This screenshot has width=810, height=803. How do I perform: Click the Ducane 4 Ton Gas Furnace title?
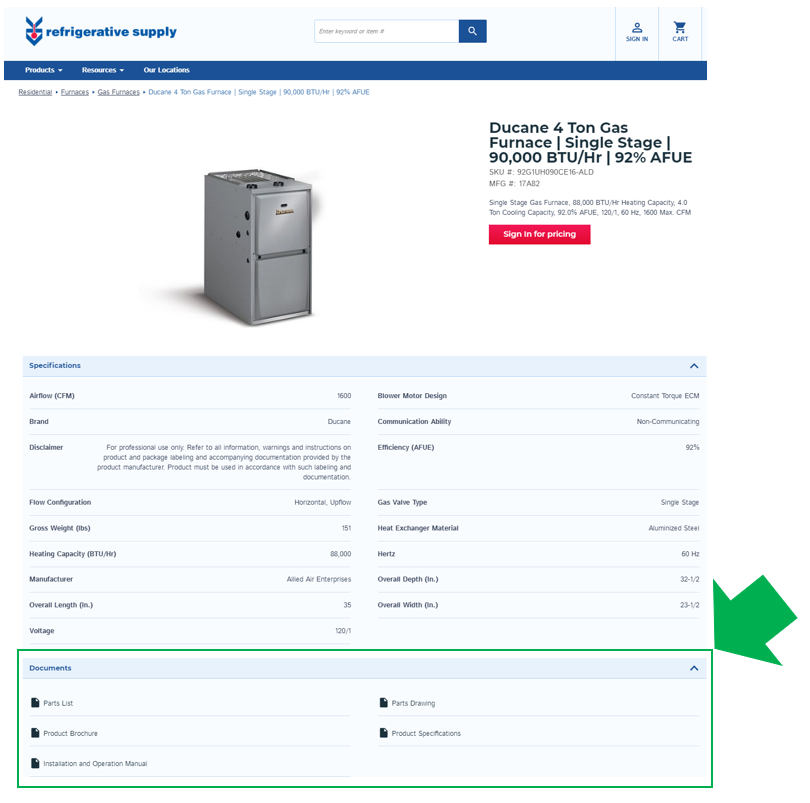click(x=590, y=142)
